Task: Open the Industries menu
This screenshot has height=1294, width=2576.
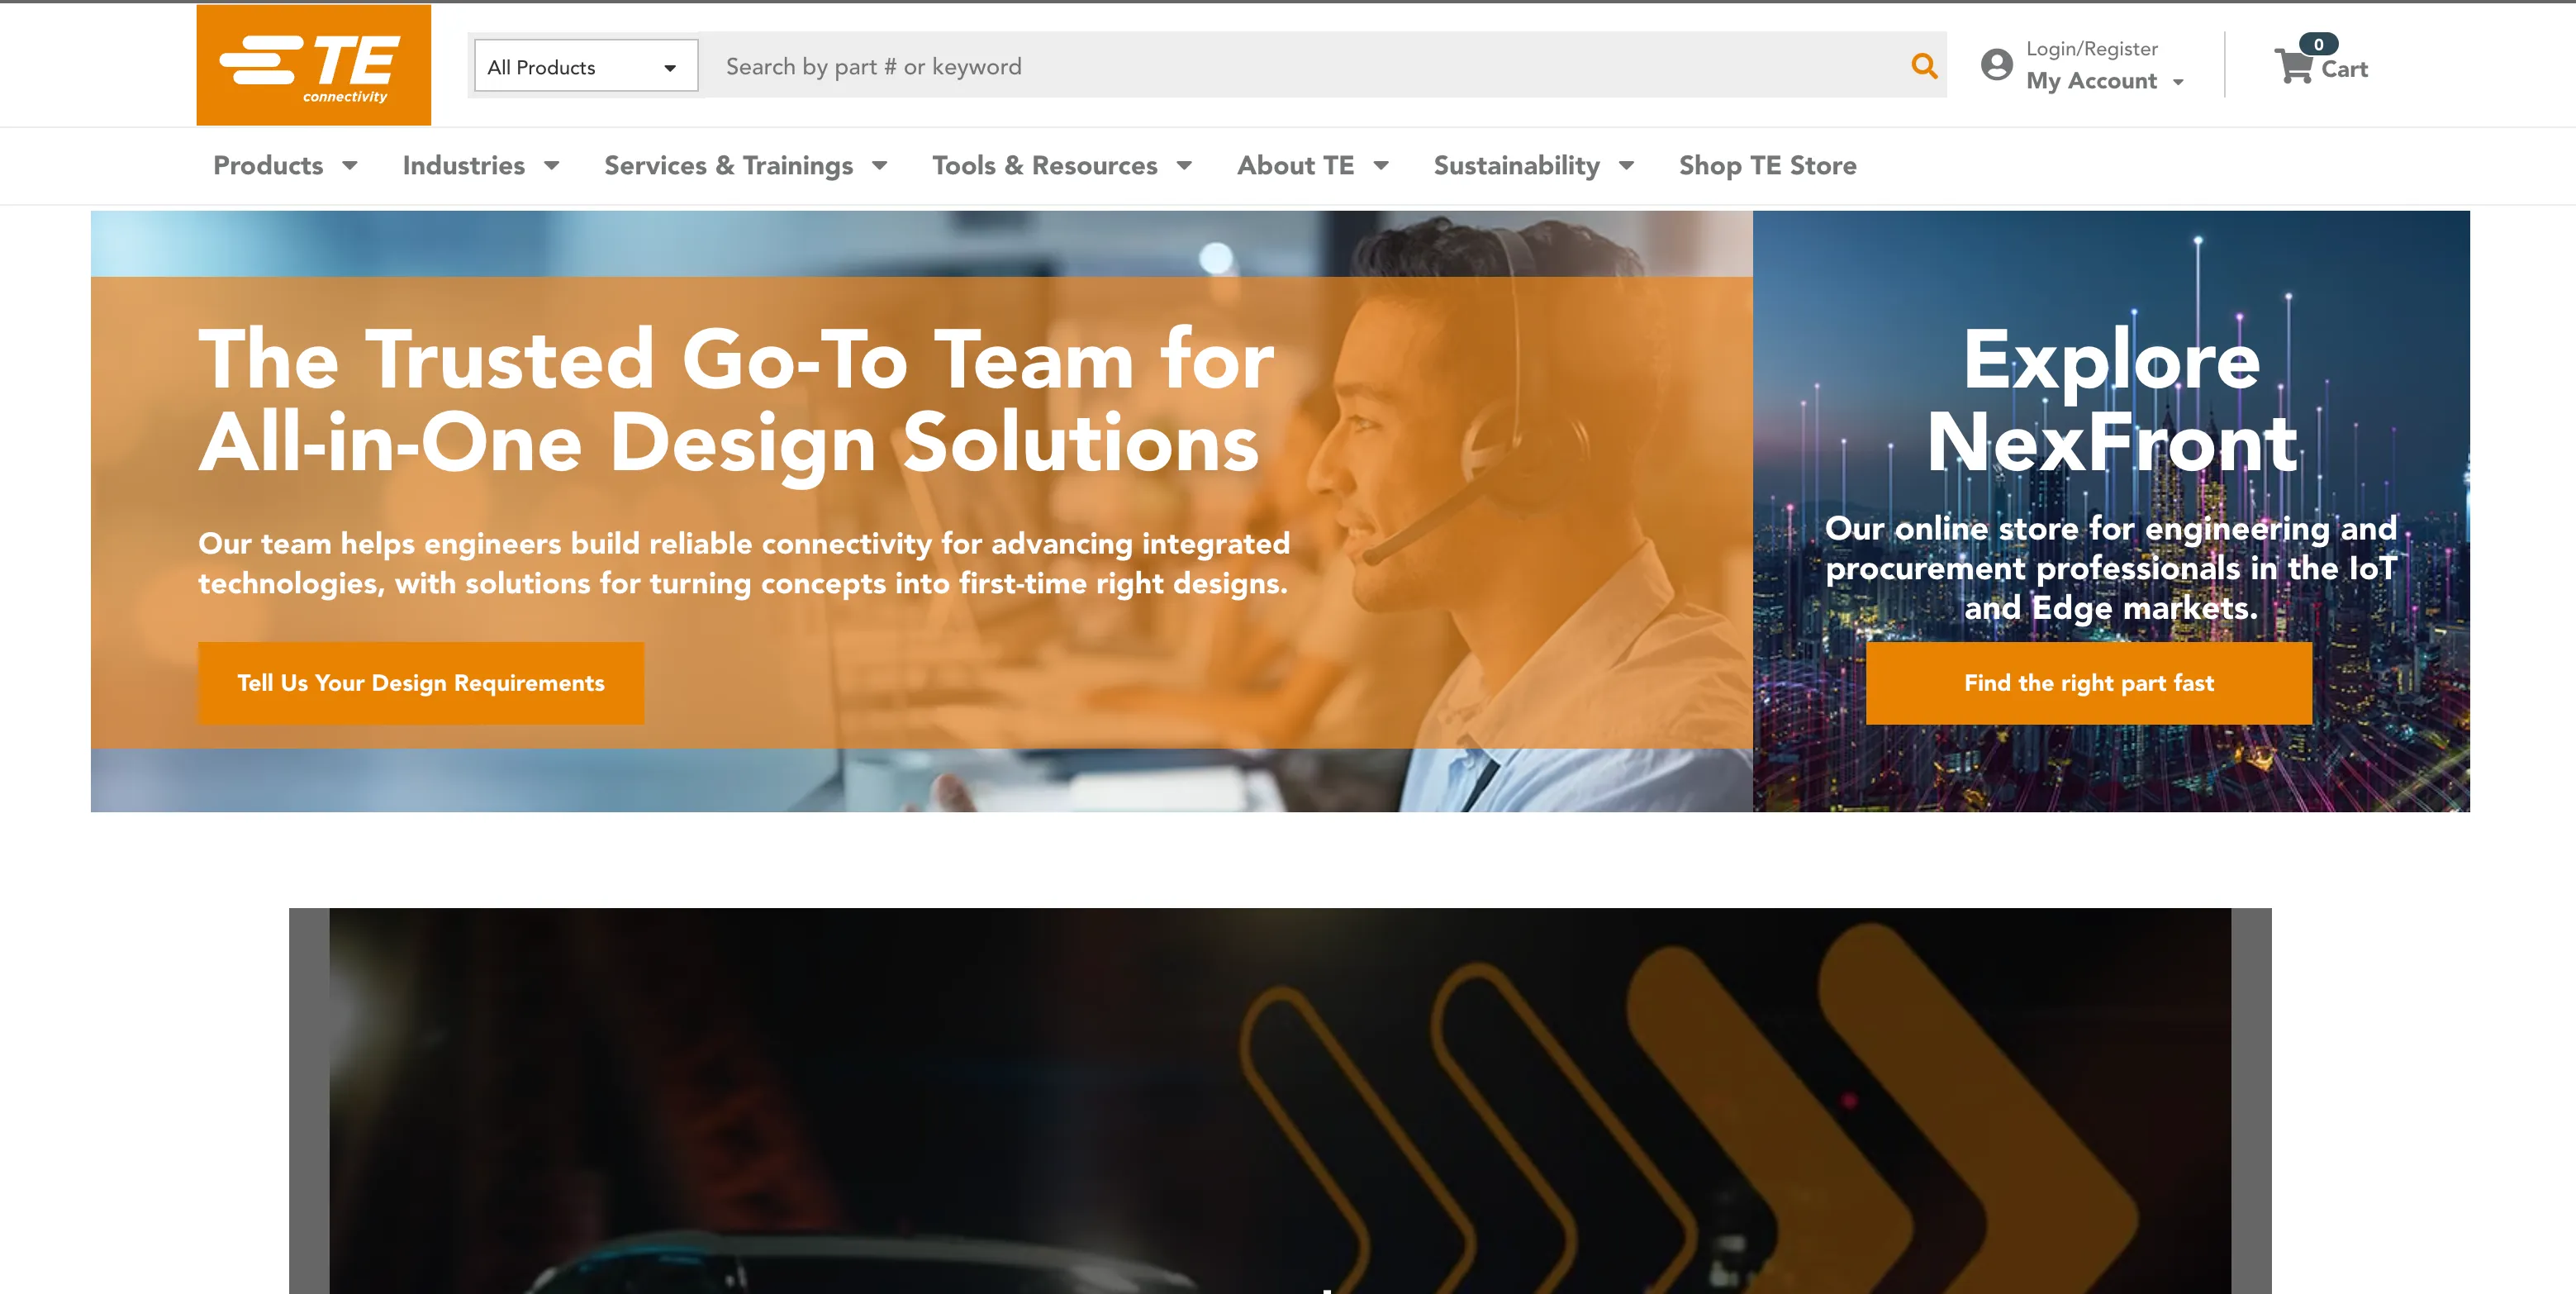Action: click(480, 166)
